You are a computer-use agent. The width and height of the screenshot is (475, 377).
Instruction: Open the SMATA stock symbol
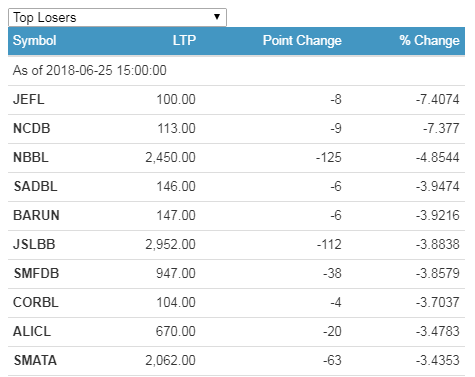coord(35,360)
